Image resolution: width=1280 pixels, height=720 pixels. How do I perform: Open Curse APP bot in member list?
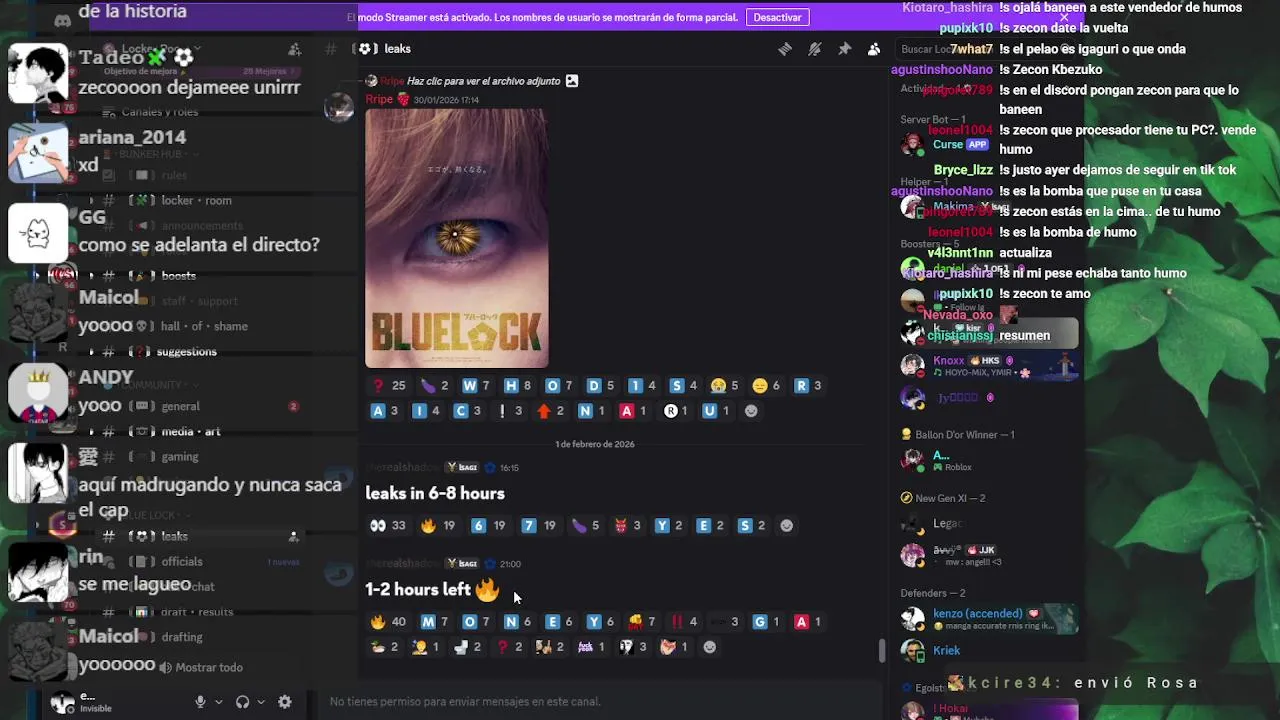(945, 145)
